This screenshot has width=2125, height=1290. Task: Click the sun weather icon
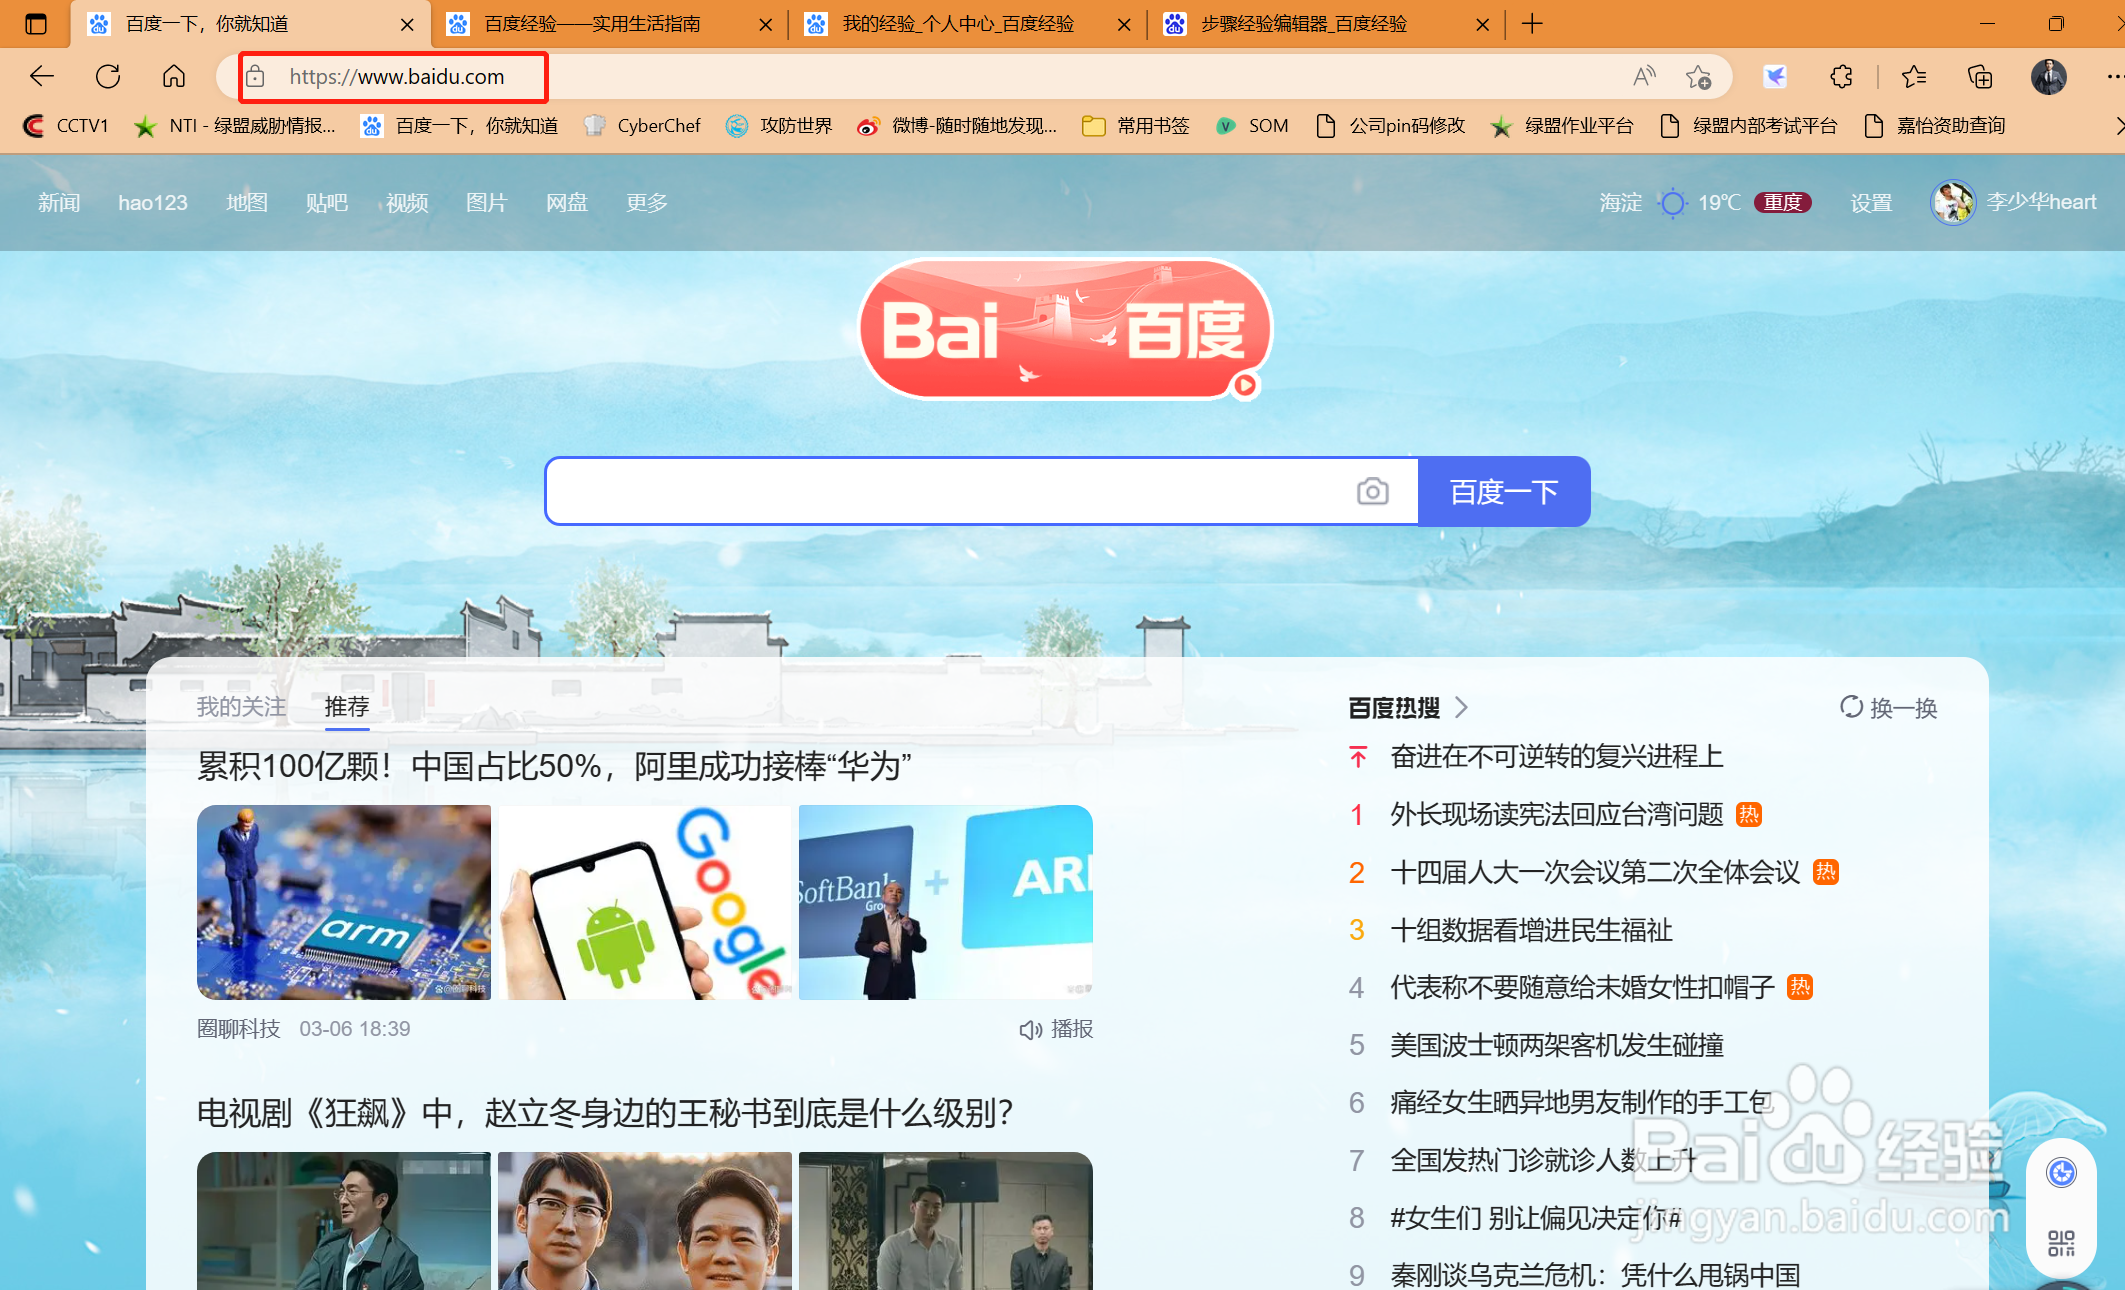click(1672, 203)
